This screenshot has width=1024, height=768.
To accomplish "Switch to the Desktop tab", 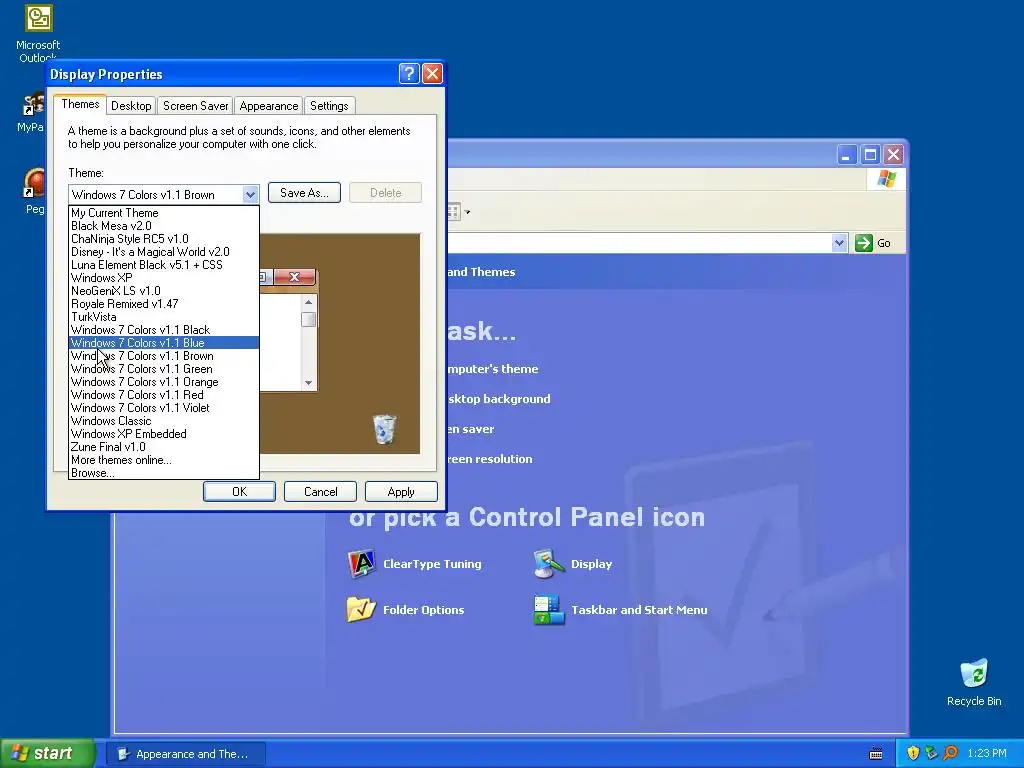I will pyautogui.click(x=131, y=106).
